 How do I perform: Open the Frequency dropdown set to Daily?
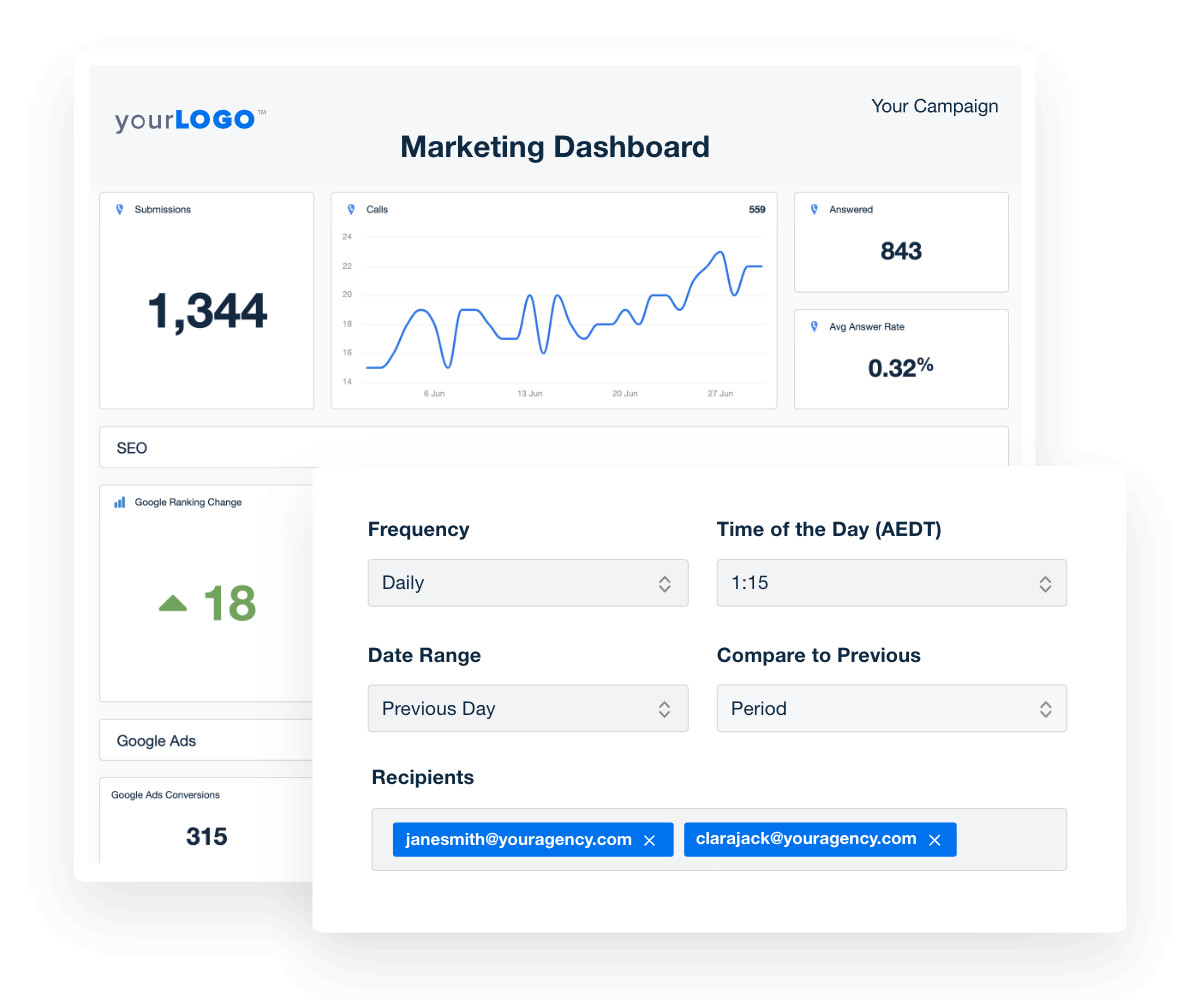click(528, 583)
